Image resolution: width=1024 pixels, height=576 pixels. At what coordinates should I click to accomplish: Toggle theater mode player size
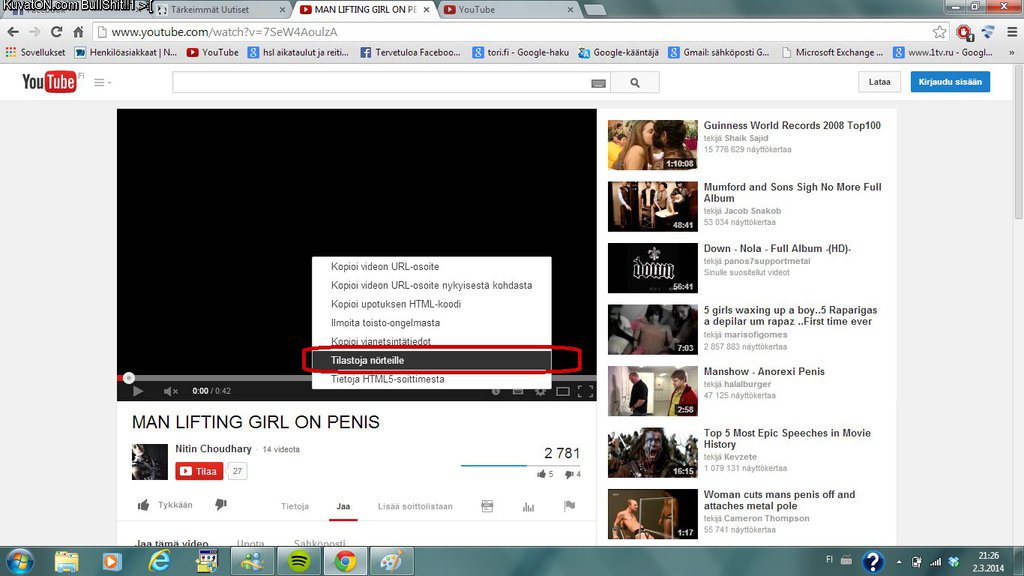[563, 391]
